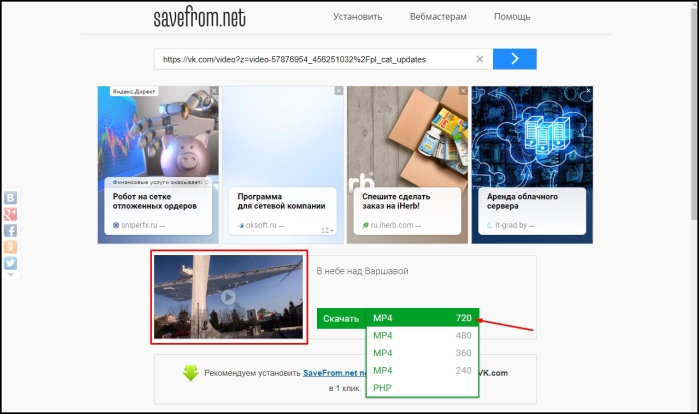The width and height of the screenshot is (699, 414).
Task: Close the cloud server ad
Action: click(x=588, y=91)
